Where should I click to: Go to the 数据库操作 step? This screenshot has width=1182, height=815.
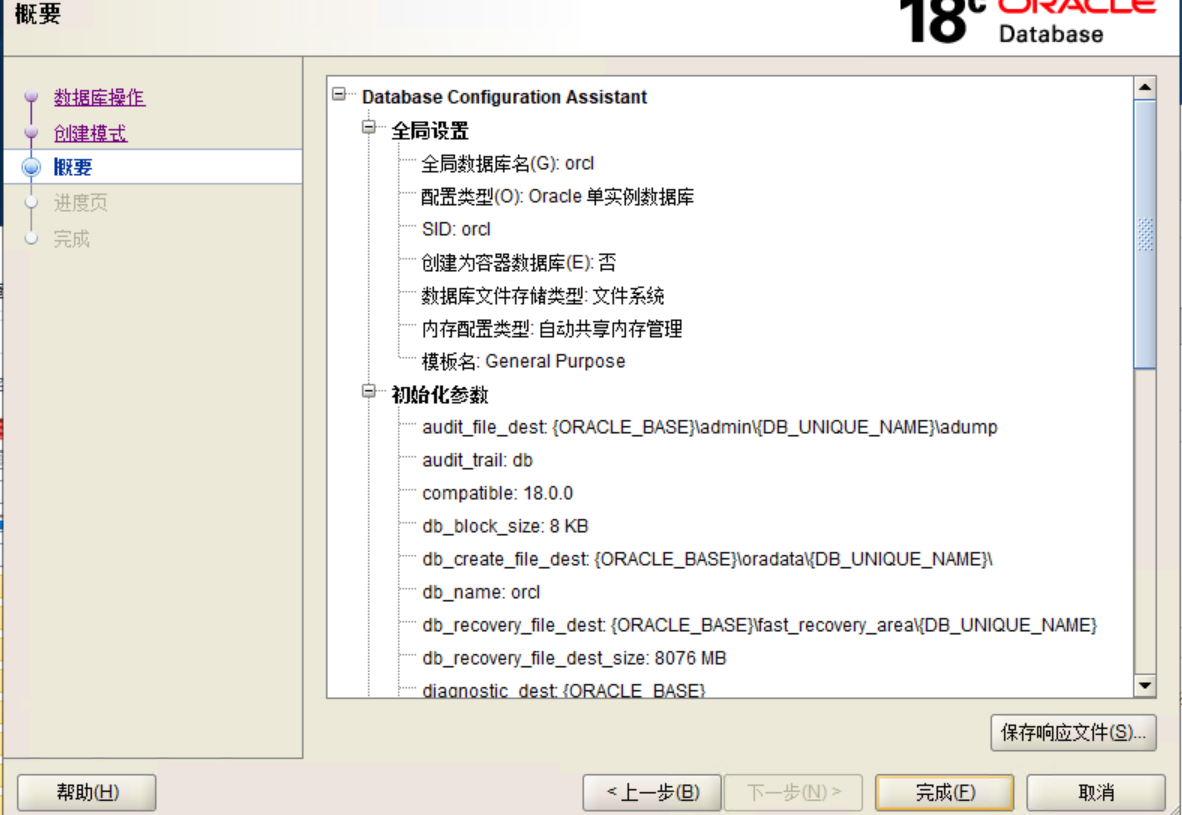click(100, 97)
